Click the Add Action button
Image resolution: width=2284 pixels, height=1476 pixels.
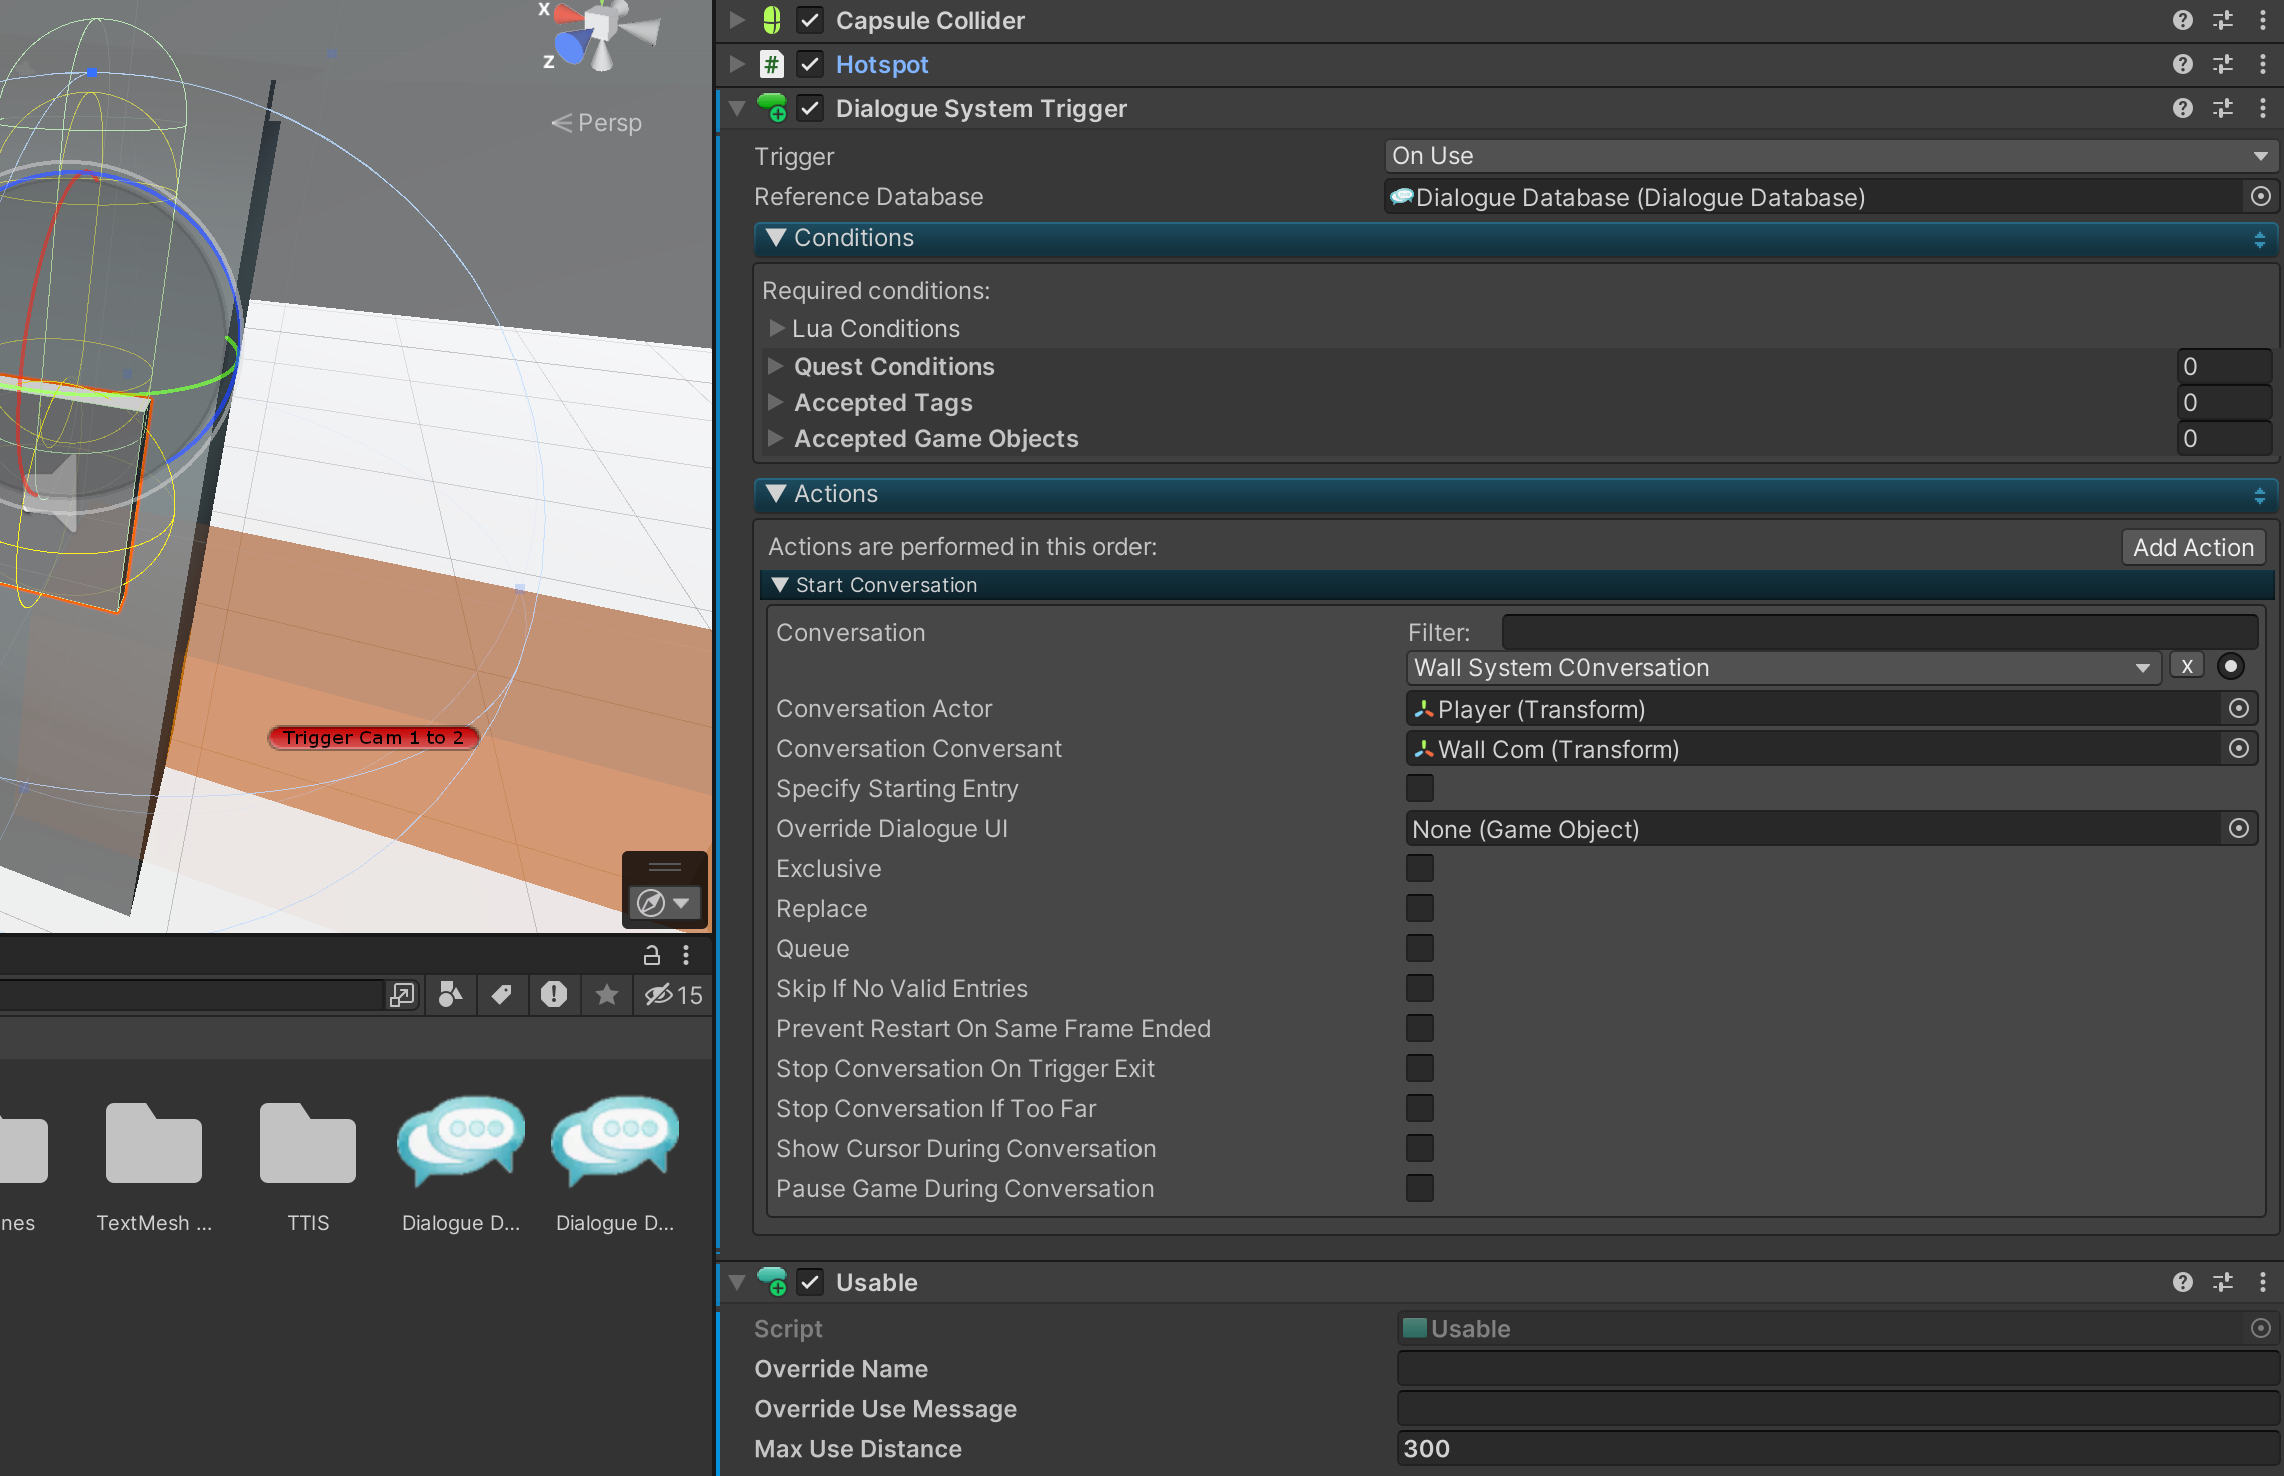point(2193,547)
